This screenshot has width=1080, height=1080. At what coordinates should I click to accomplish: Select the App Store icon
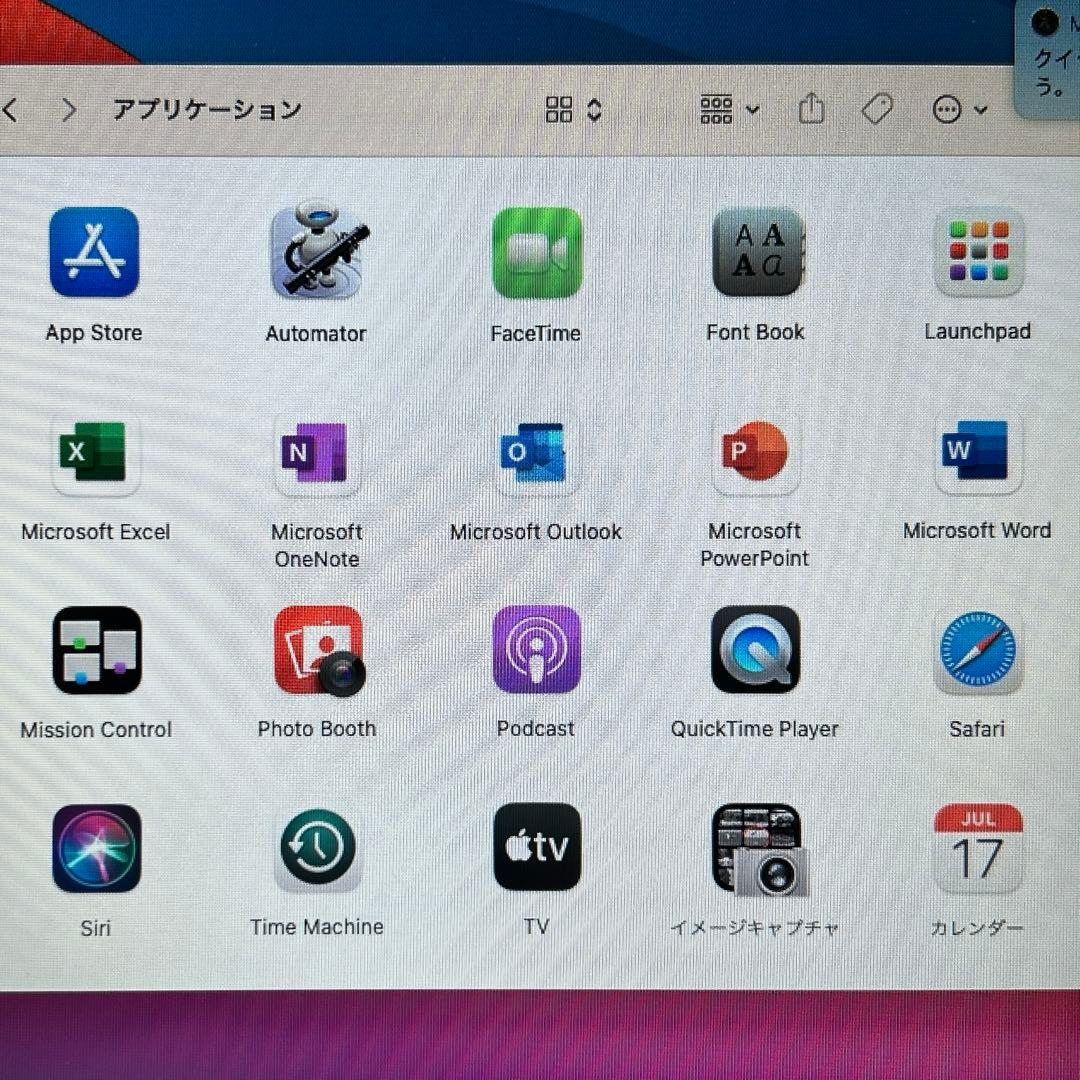click(94, 252)
